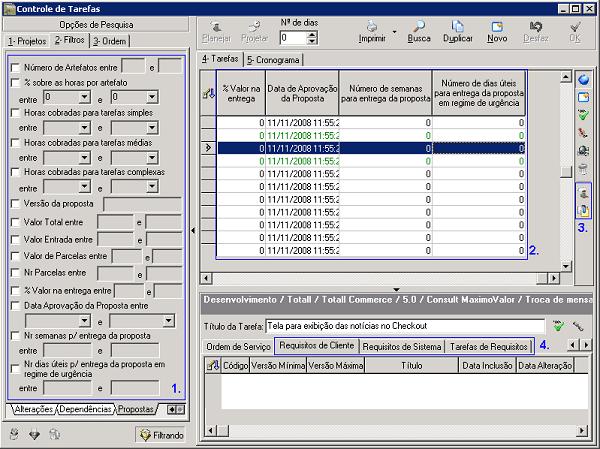600x449 pixels.
Task: Click the wrench icon beside Título da Tarefa
Action: [578, 326]
